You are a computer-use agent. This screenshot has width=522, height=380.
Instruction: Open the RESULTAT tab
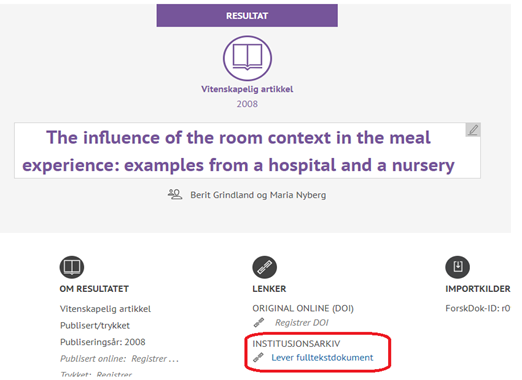pos(247,16)
